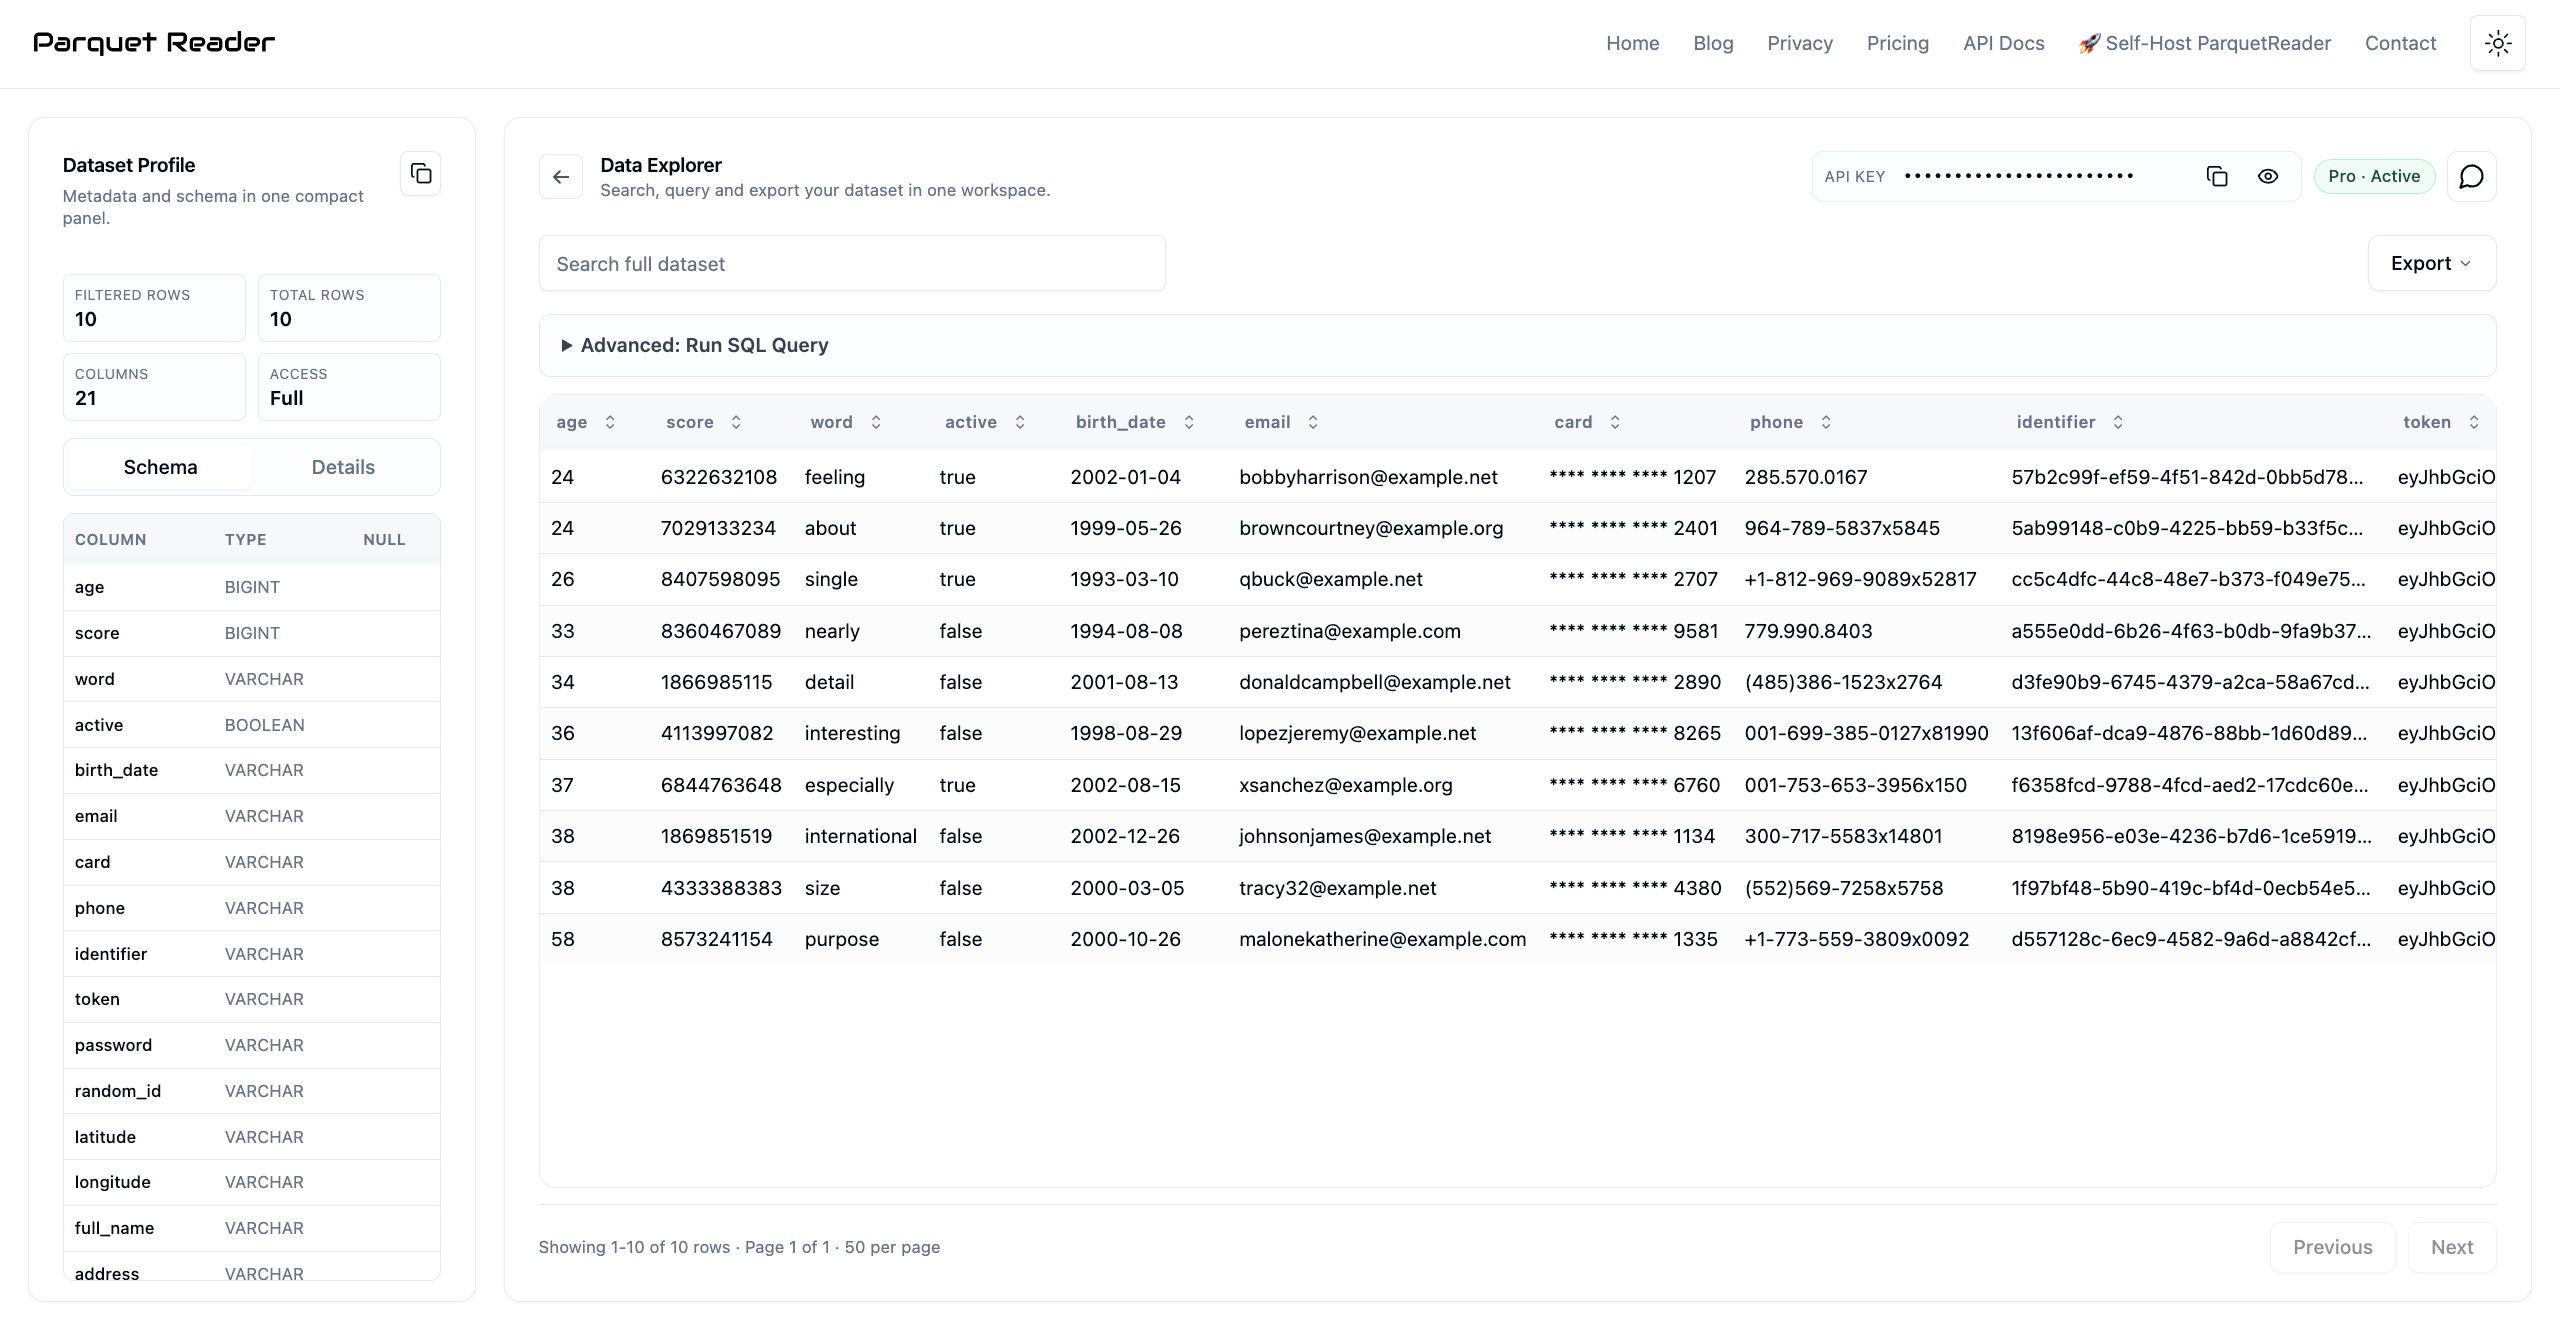Click the Next pagination button

2452,1247
